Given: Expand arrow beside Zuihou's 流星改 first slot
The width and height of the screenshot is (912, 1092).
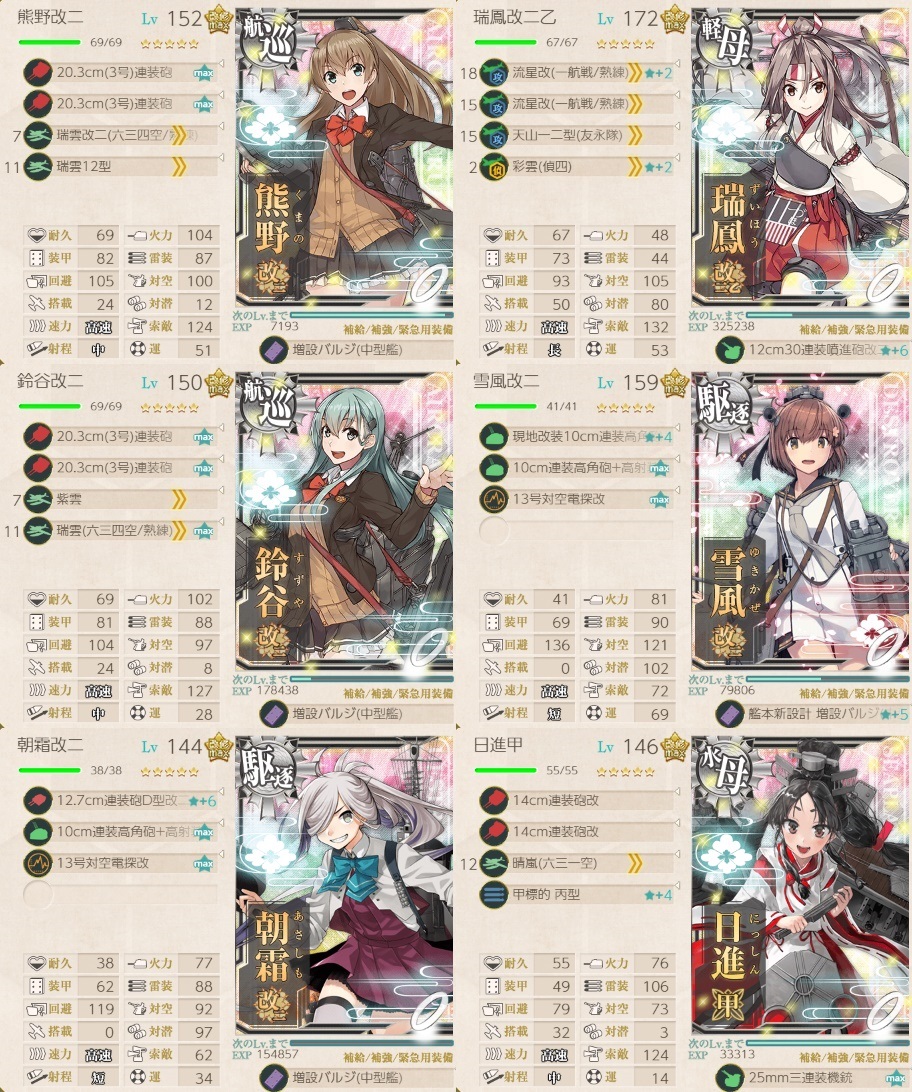Looking at the screenshot, I should [677, 64].
